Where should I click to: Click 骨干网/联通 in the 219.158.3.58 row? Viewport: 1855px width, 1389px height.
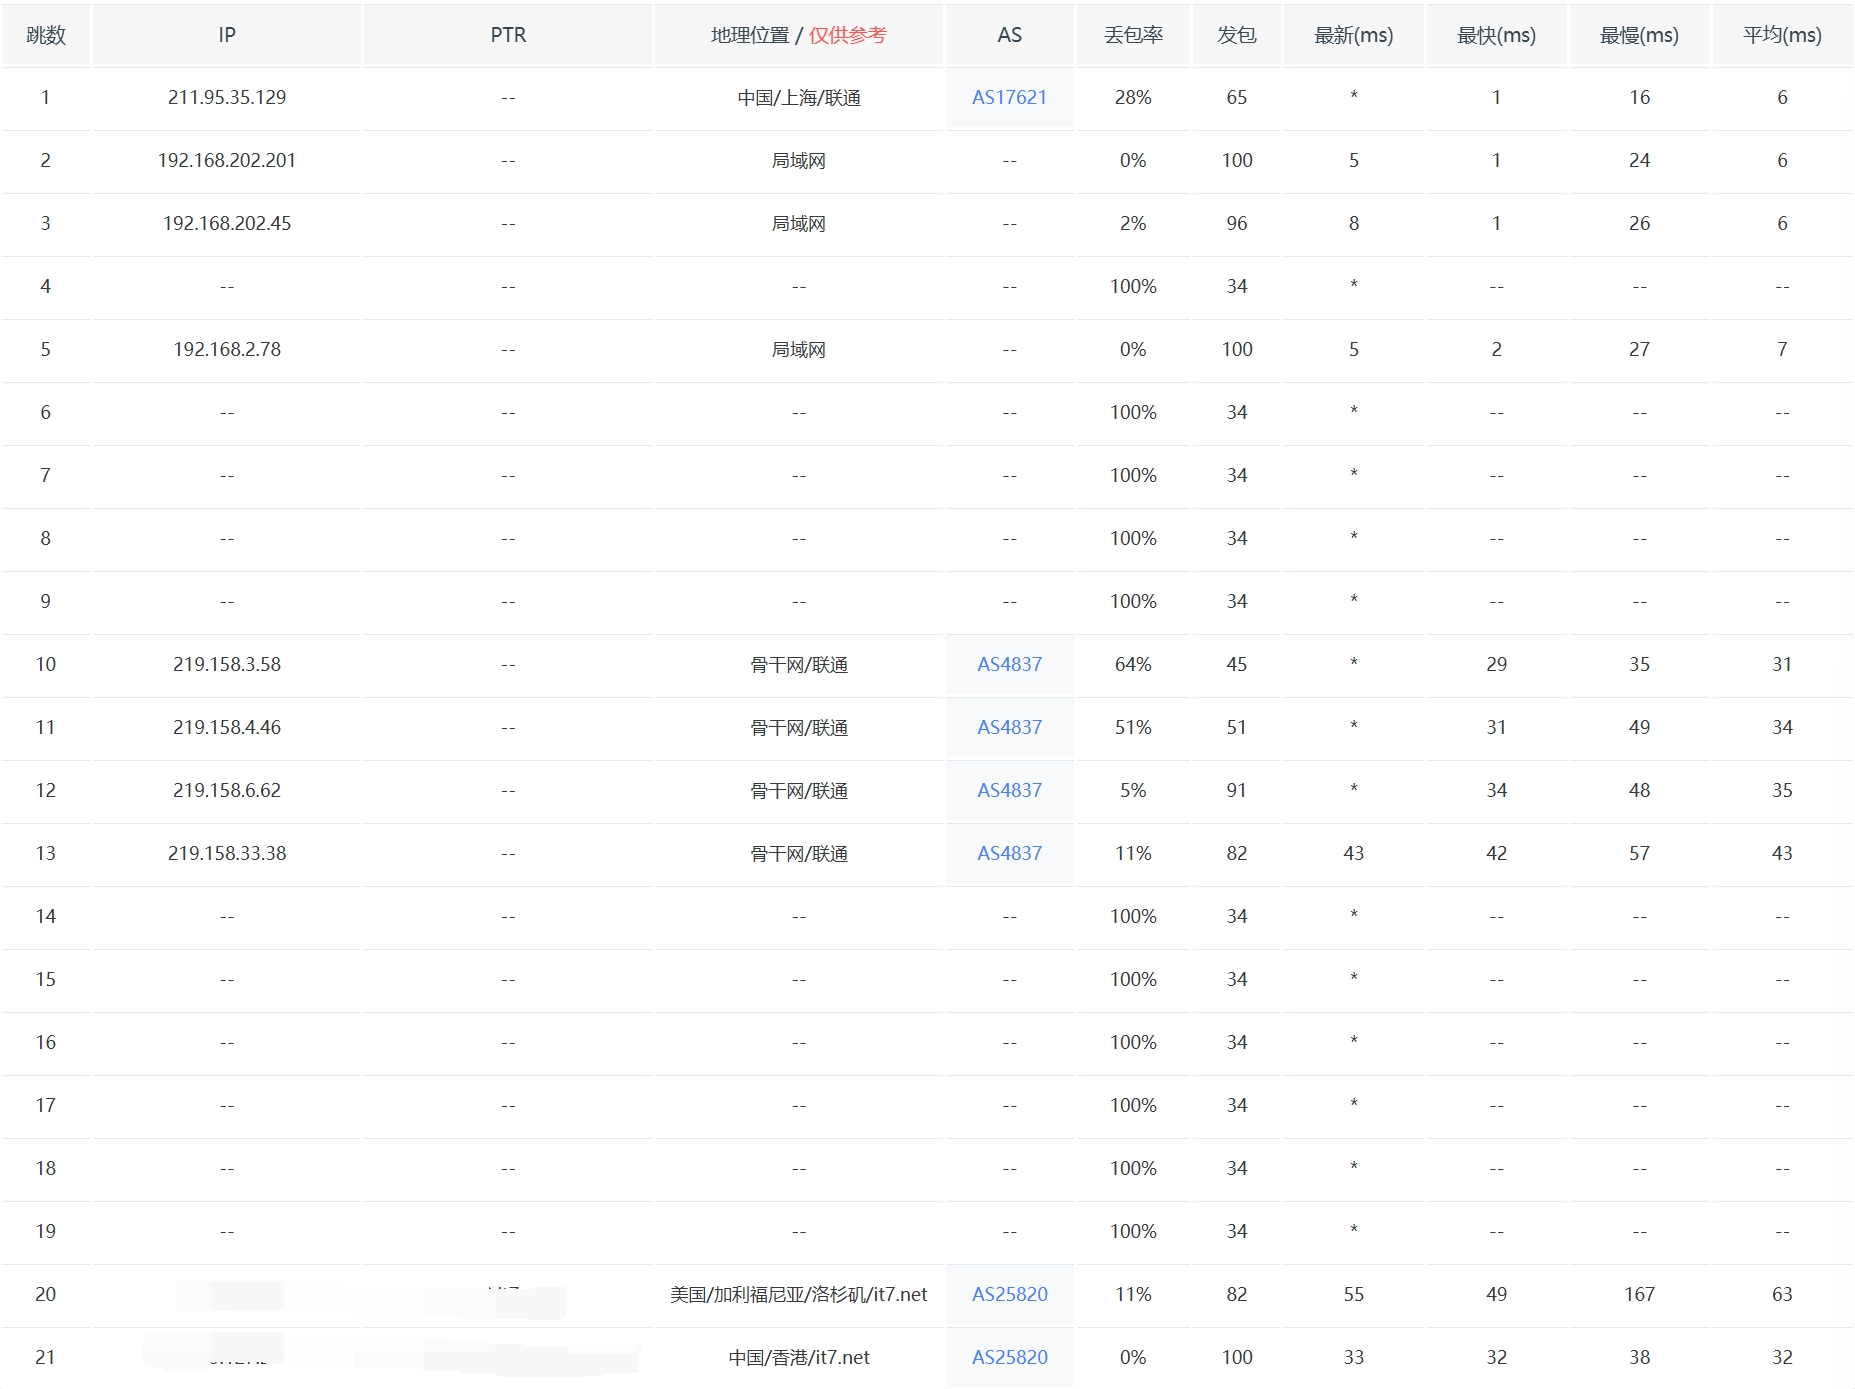click(799, 664)
